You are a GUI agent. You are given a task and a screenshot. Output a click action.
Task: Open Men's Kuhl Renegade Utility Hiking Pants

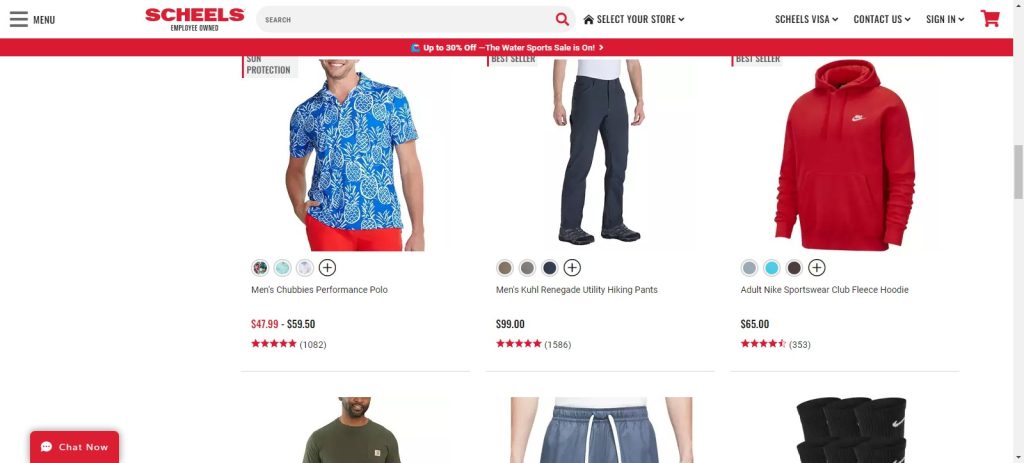coord(577,290)
